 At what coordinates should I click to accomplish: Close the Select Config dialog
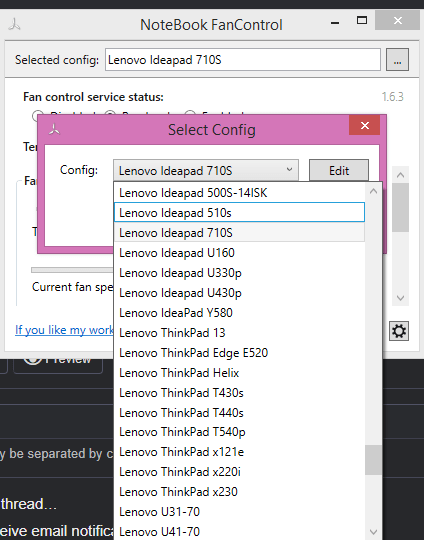tap(364, 125)
